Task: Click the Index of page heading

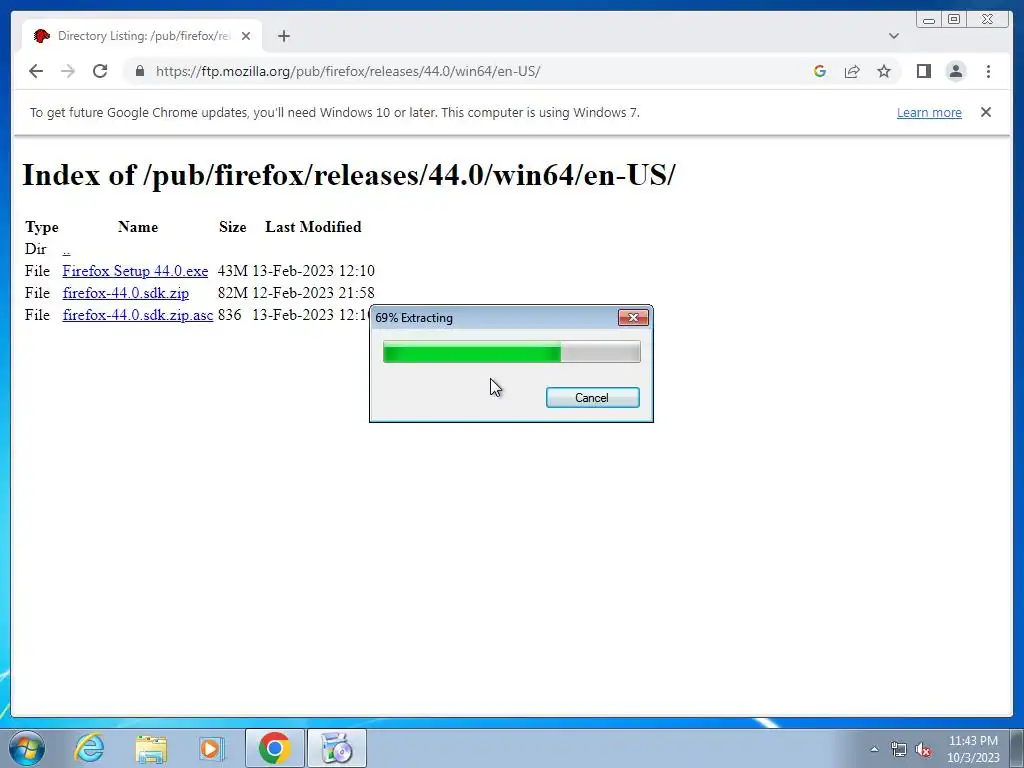Action: tap(349, 175)
